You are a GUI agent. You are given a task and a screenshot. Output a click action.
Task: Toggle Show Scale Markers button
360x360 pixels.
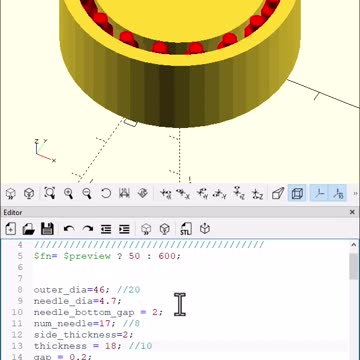[x=338, y=193]
